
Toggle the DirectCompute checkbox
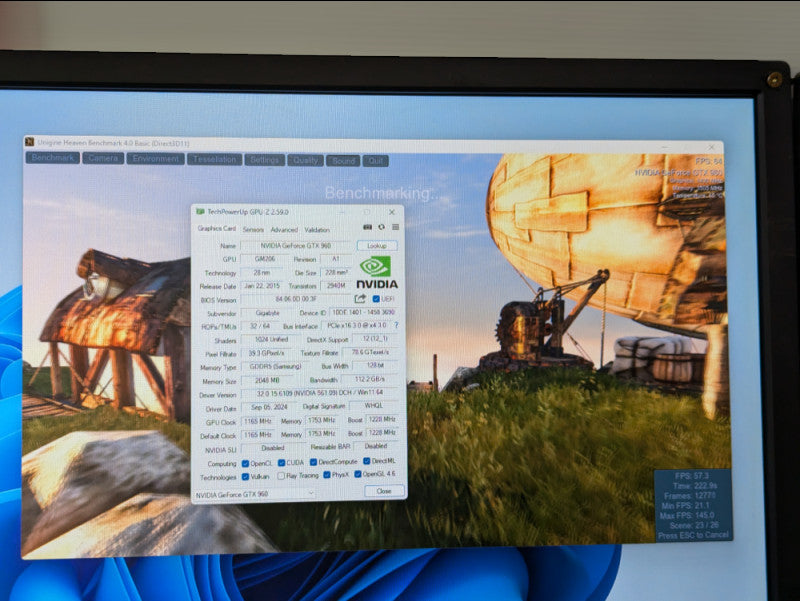[313, 462]
